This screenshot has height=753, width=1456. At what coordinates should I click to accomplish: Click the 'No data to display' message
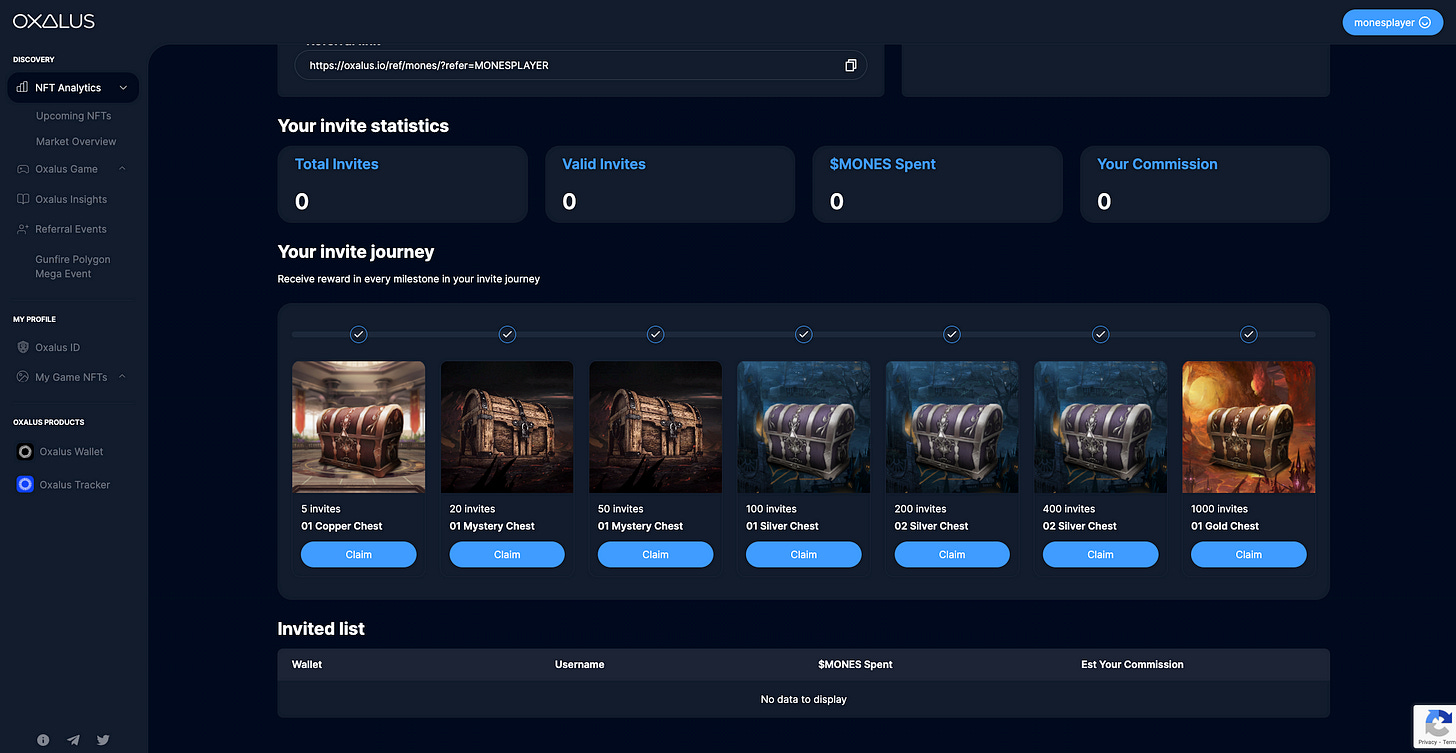pos(803,699)
